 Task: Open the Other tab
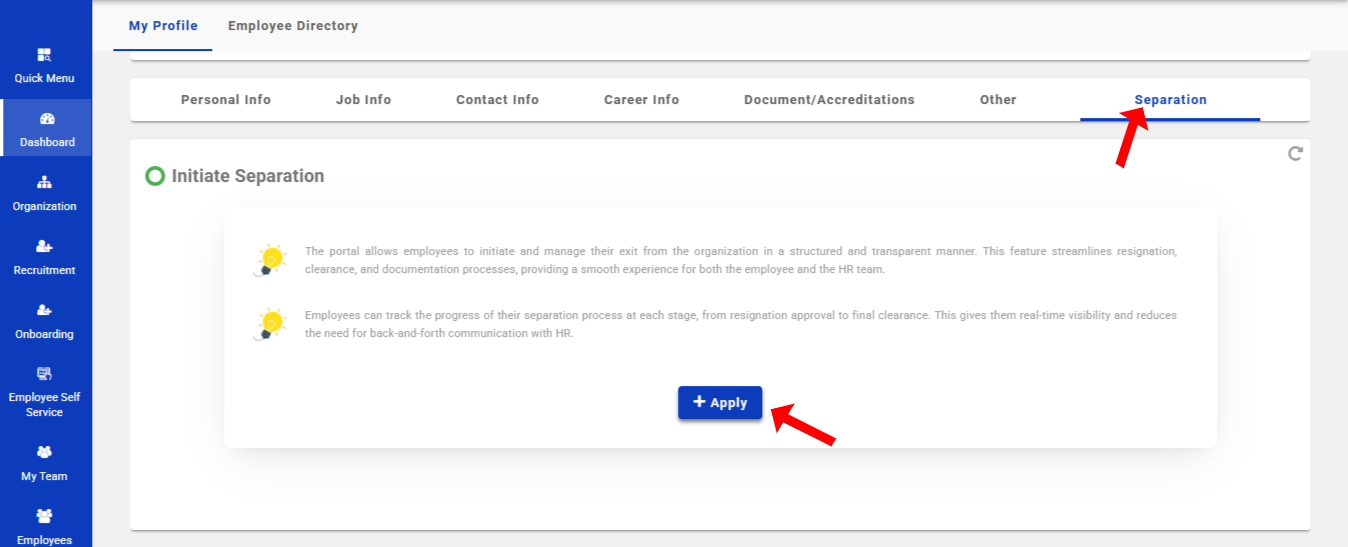coord(998,100)
